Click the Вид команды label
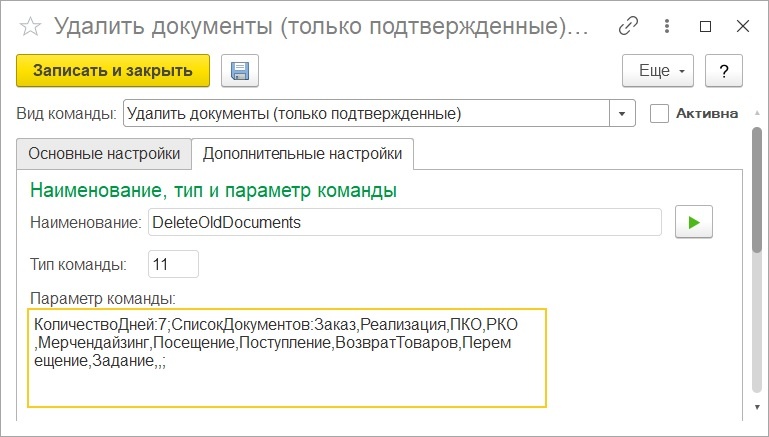The width and height of the screenshot is (769, 437). pos(66,113)
